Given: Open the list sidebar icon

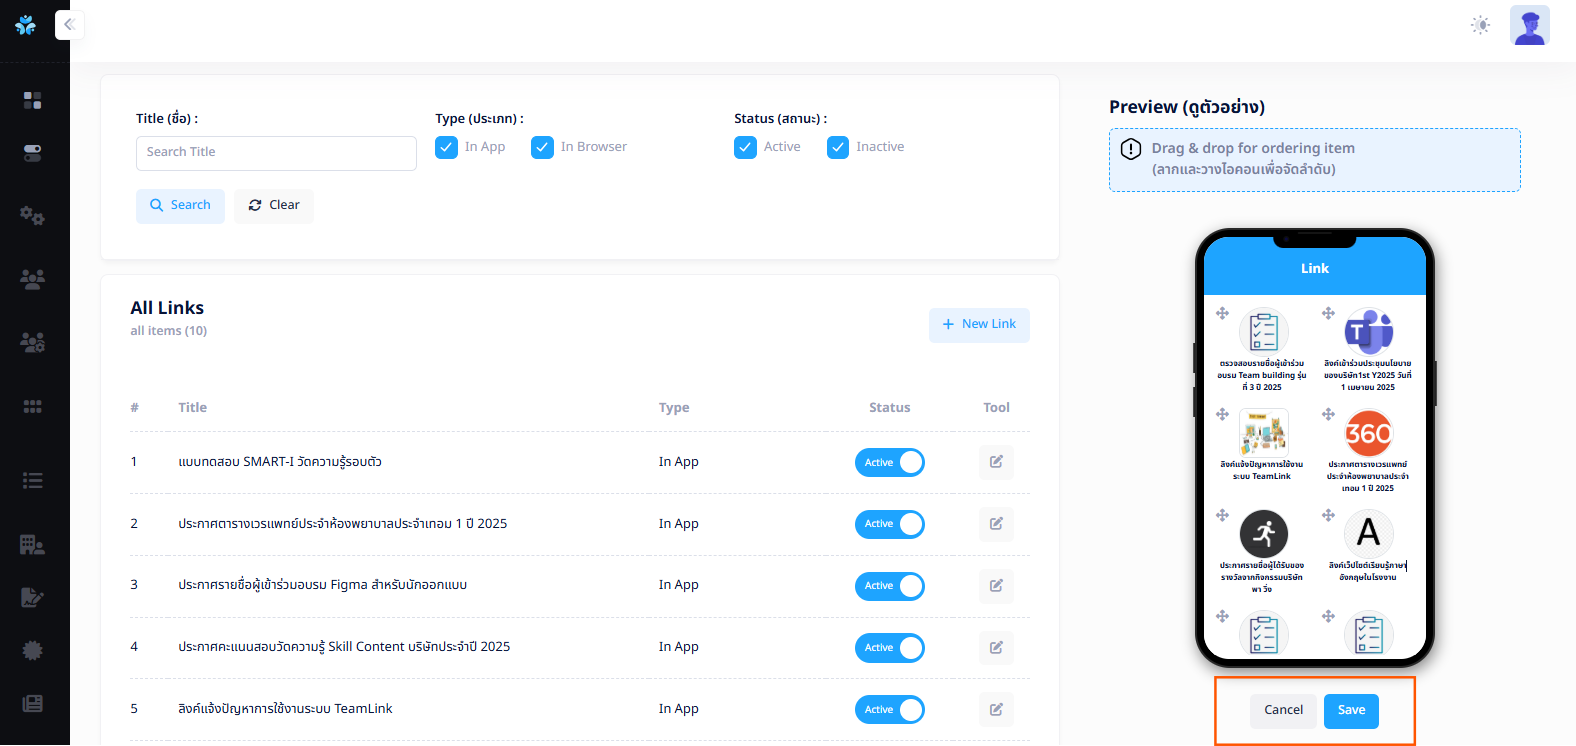Looking at the screenshot, I should click(32, 480).
